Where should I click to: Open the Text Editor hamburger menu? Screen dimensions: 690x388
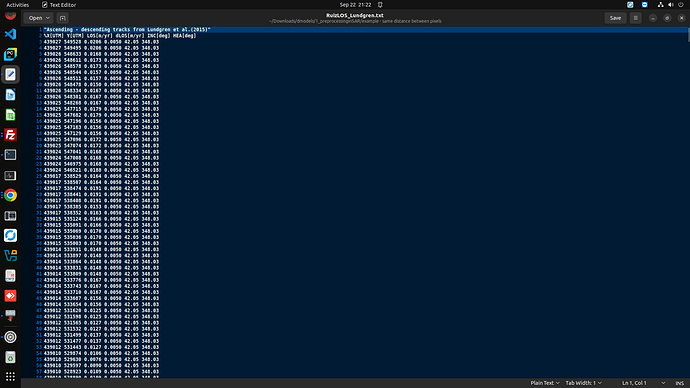pos(635,18)
